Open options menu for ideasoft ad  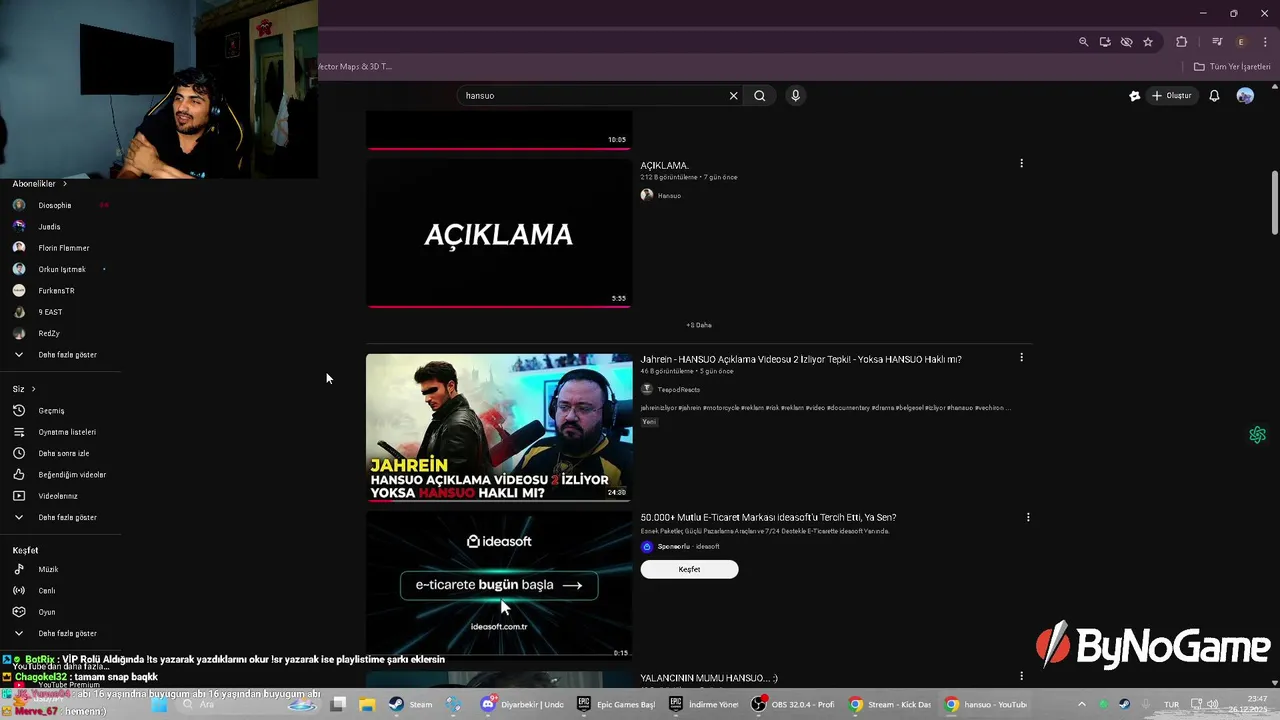1028,517
